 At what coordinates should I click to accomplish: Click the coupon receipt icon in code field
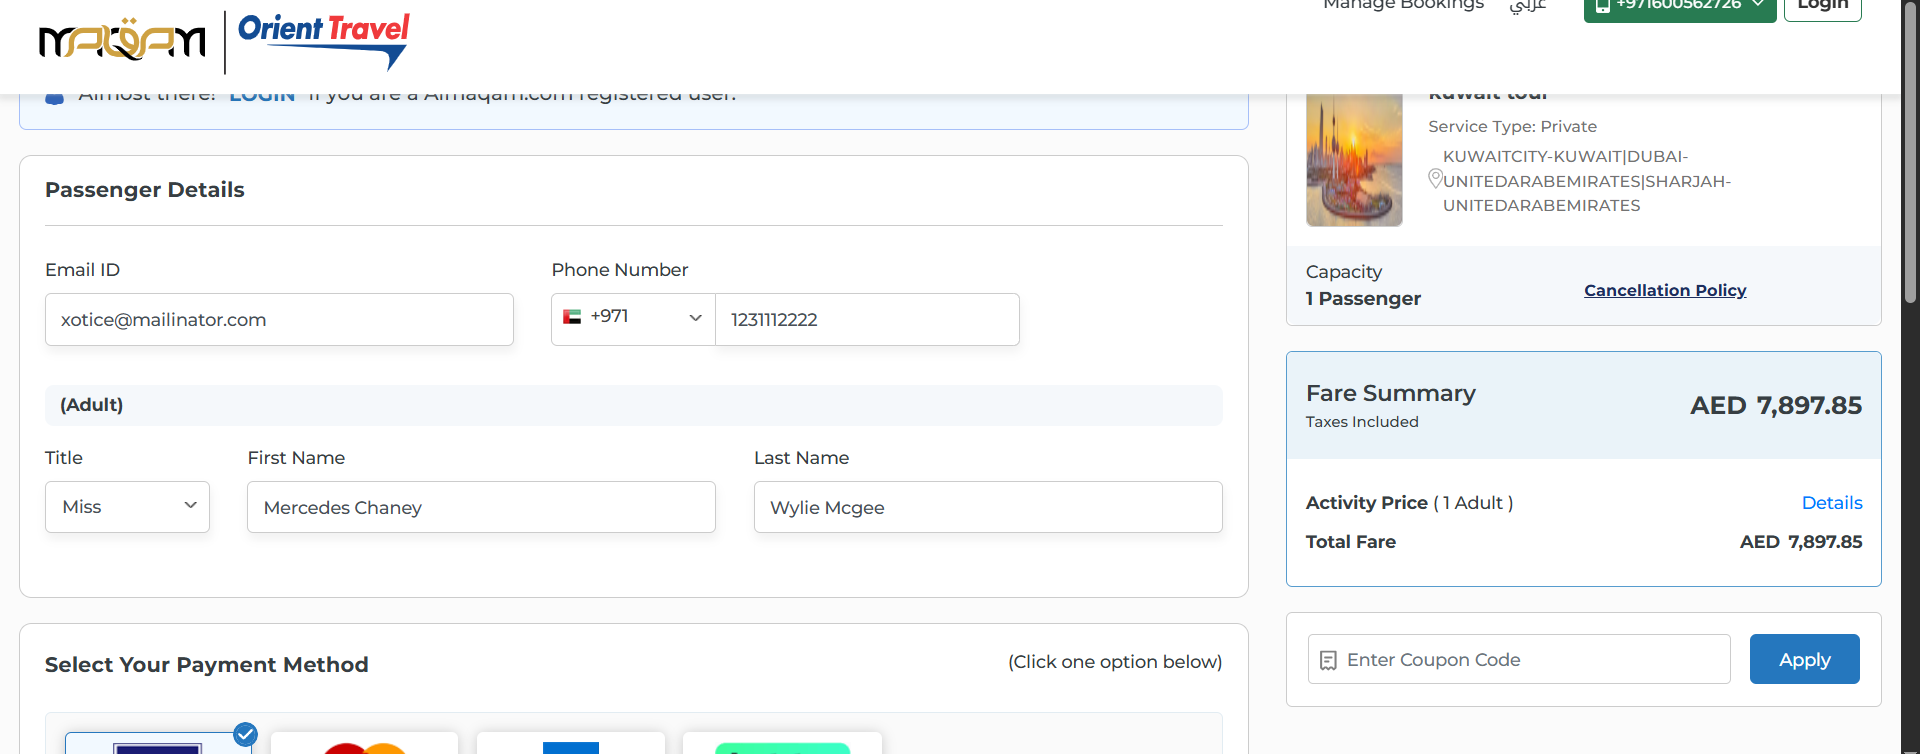click(1328, 660)
